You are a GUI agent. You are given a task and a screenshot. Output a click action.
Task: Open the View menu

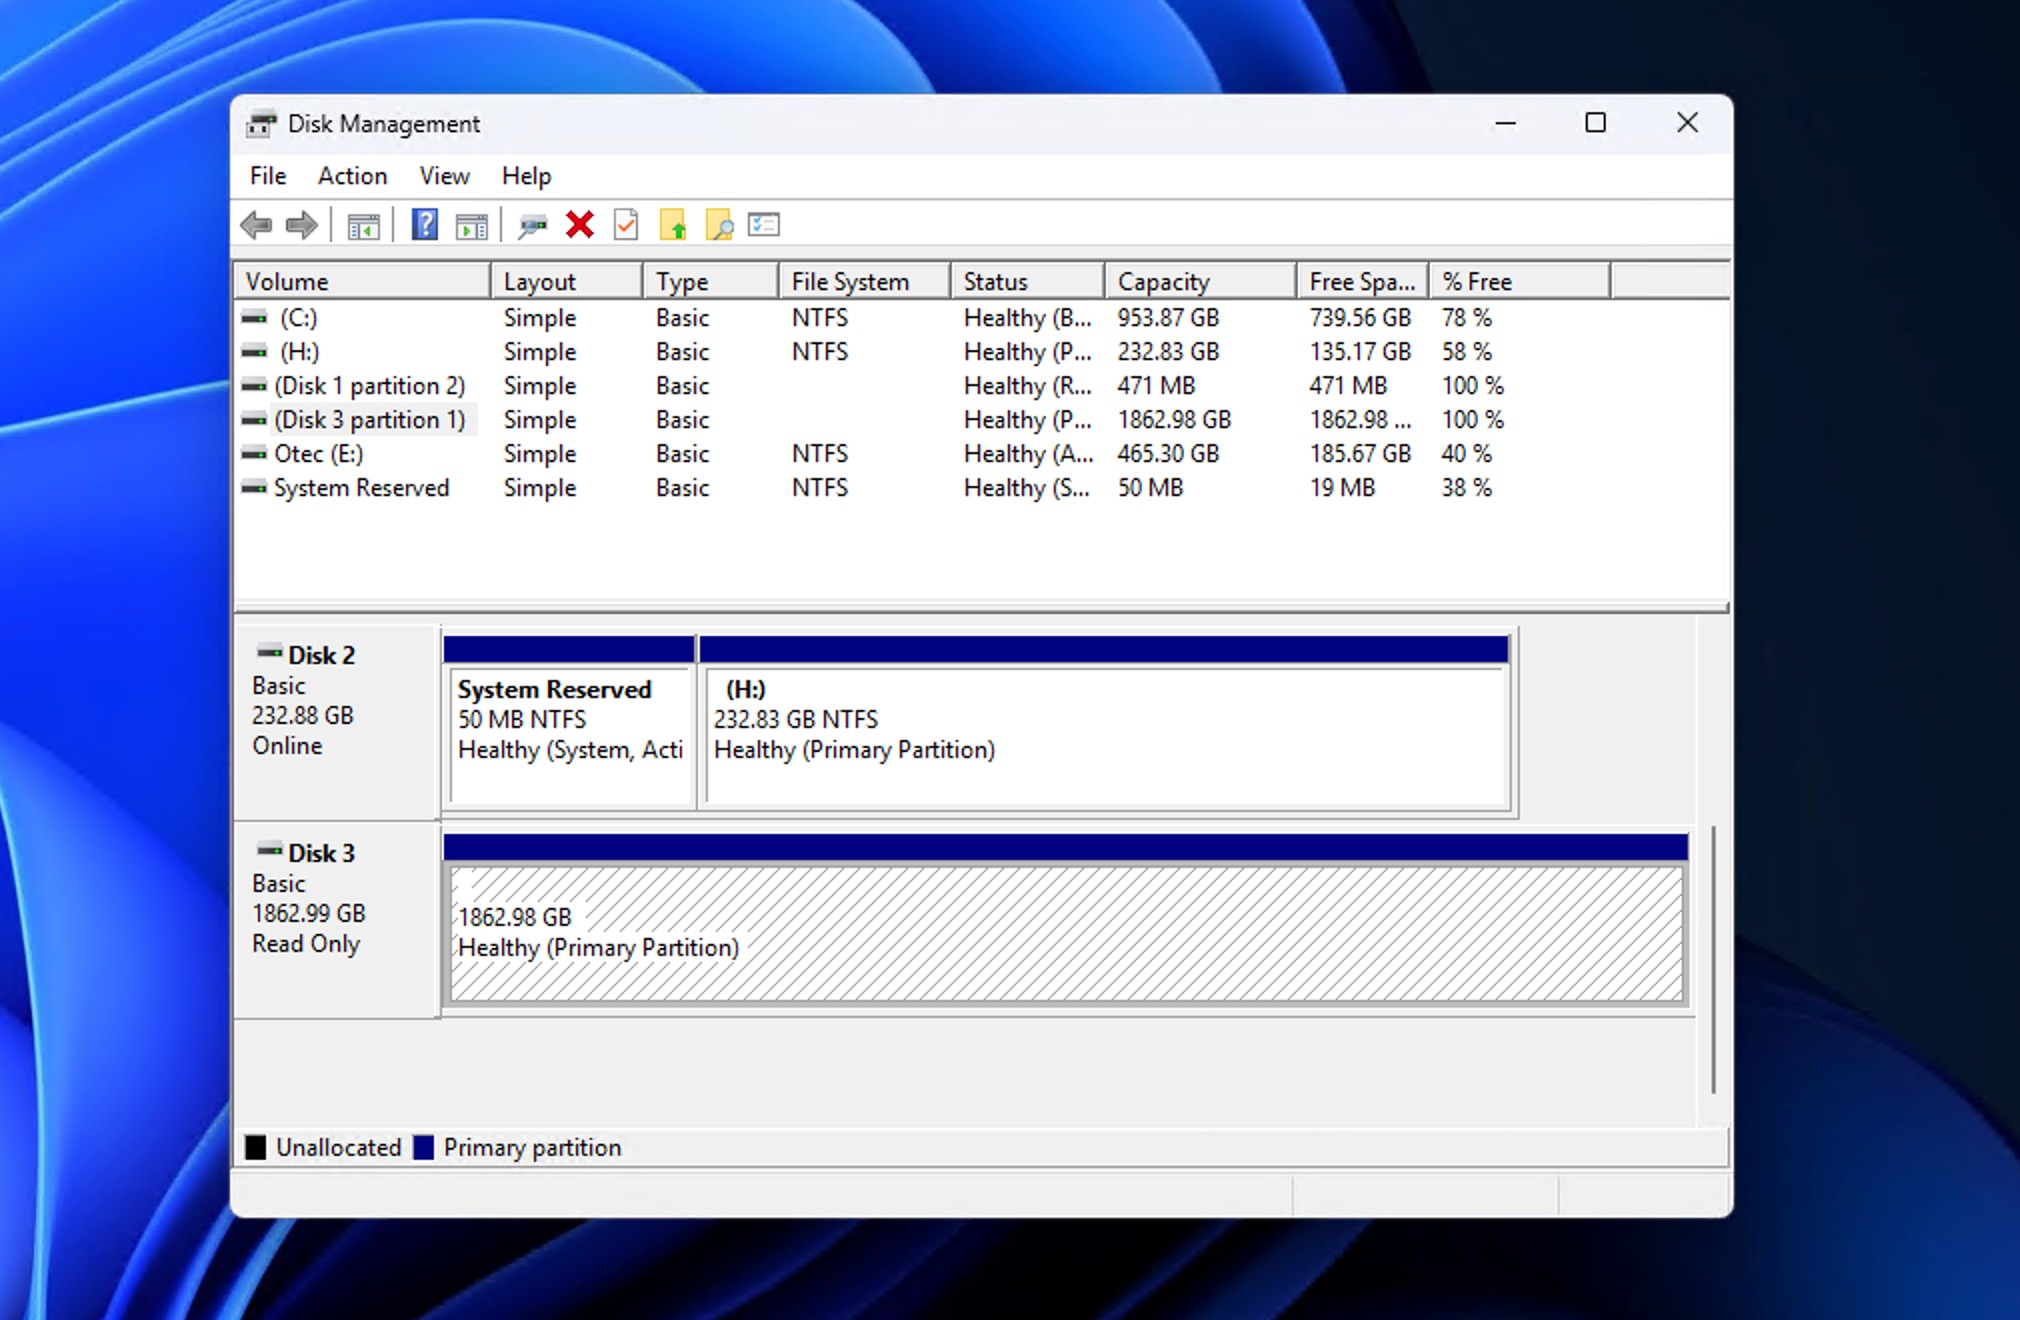[x=444, y=176]
